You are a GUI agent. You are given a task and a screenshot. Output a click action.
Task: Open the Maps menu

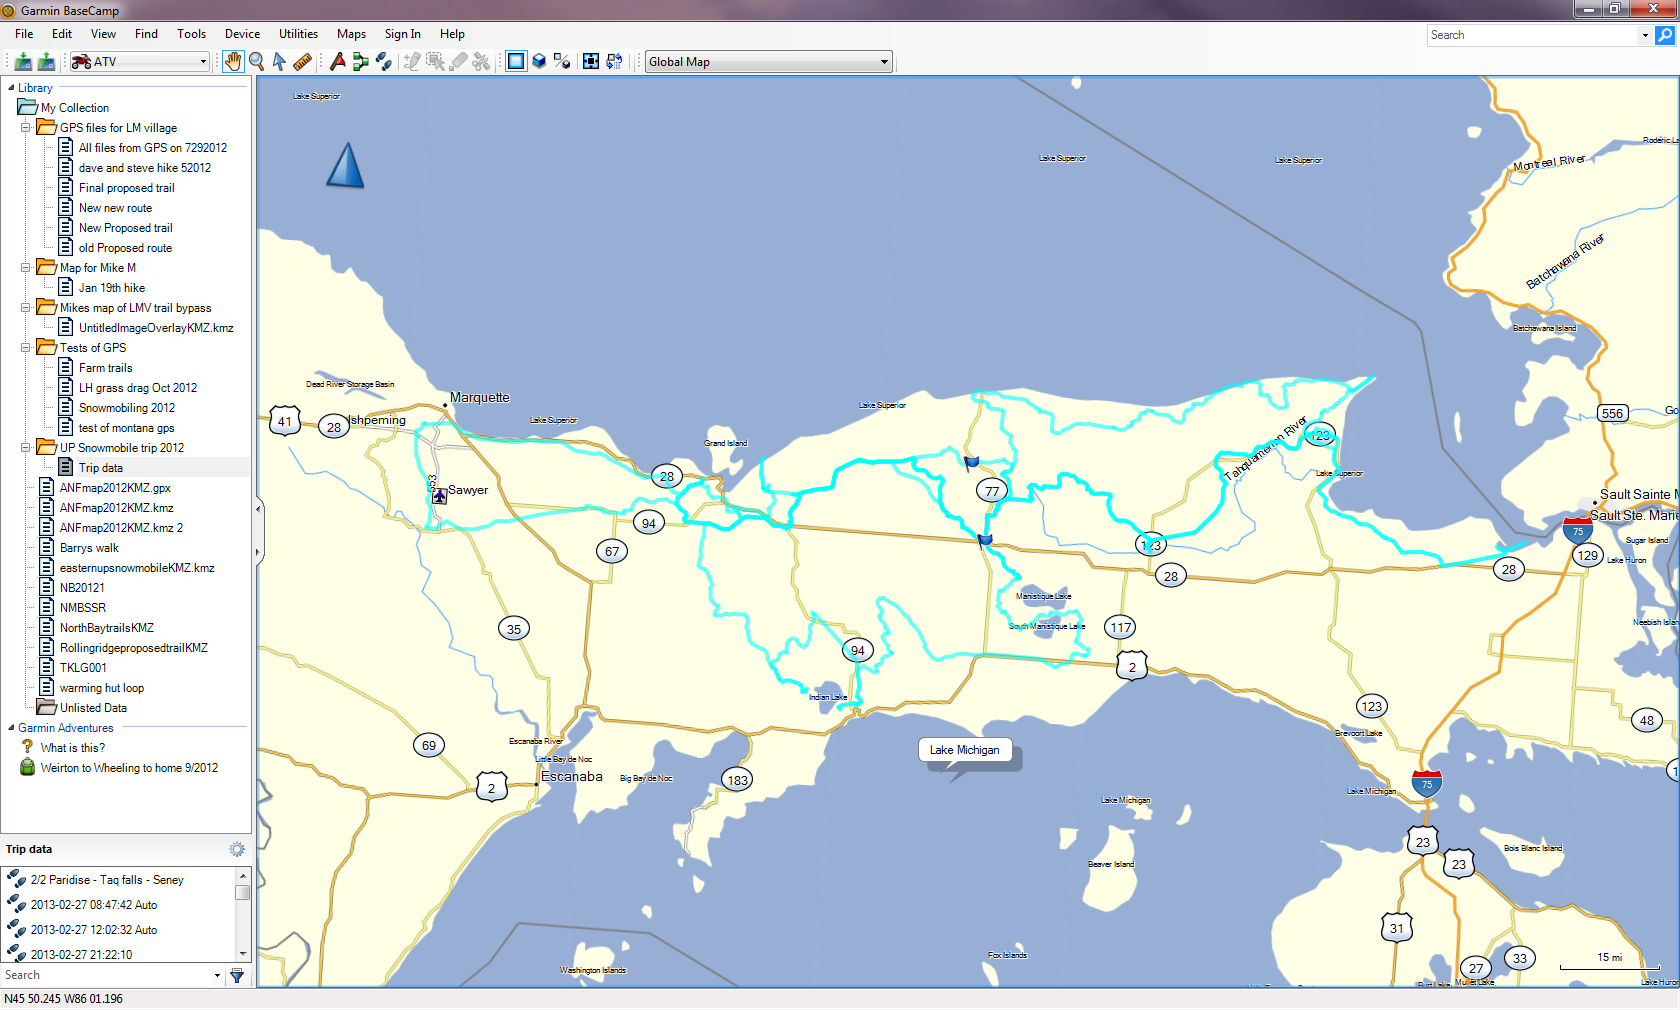[x=351, y=34]
